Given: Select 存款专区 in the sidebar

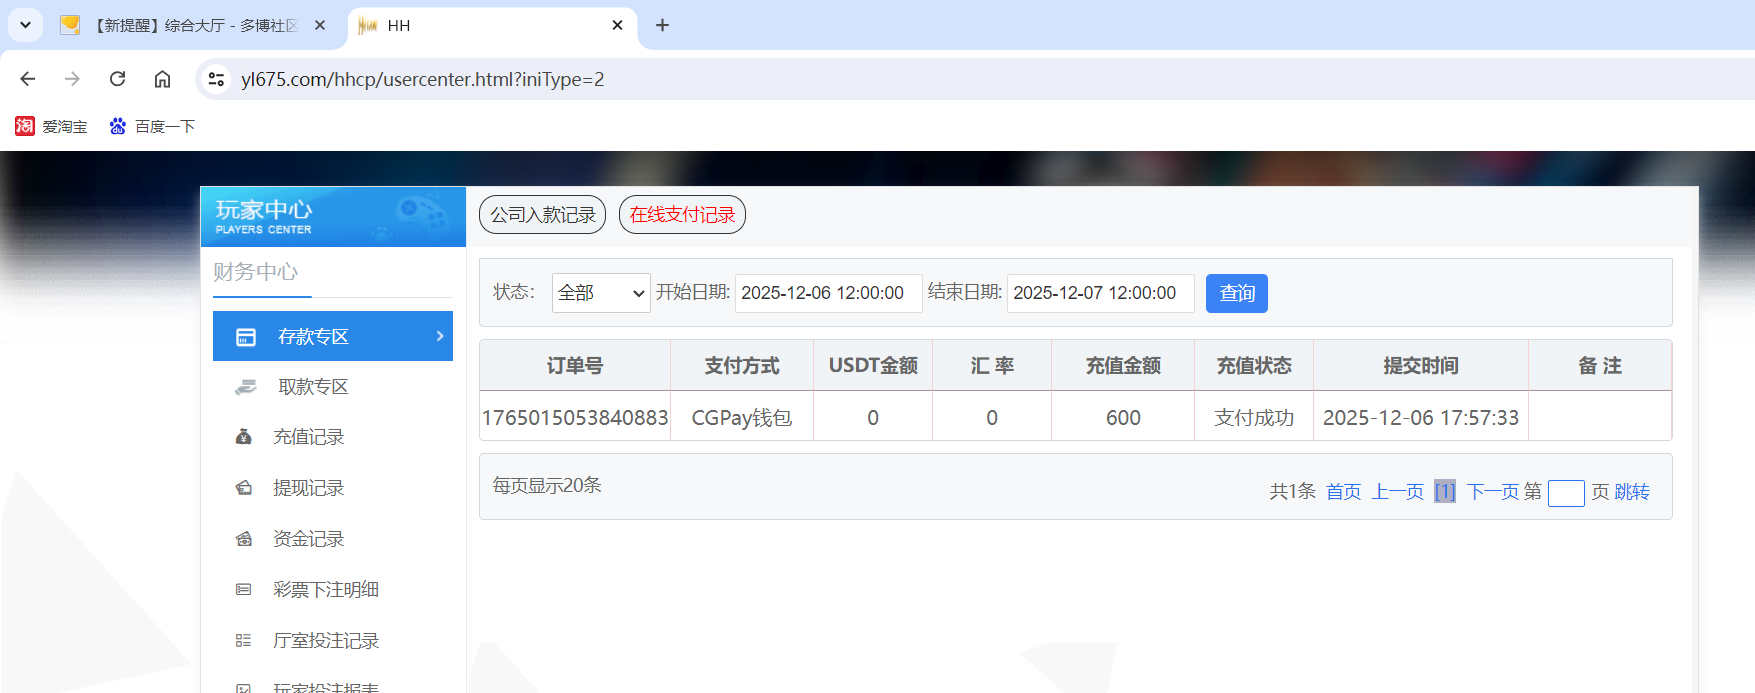Looking at the screenshot, I should pyautogui.click(x=333, y=336).
